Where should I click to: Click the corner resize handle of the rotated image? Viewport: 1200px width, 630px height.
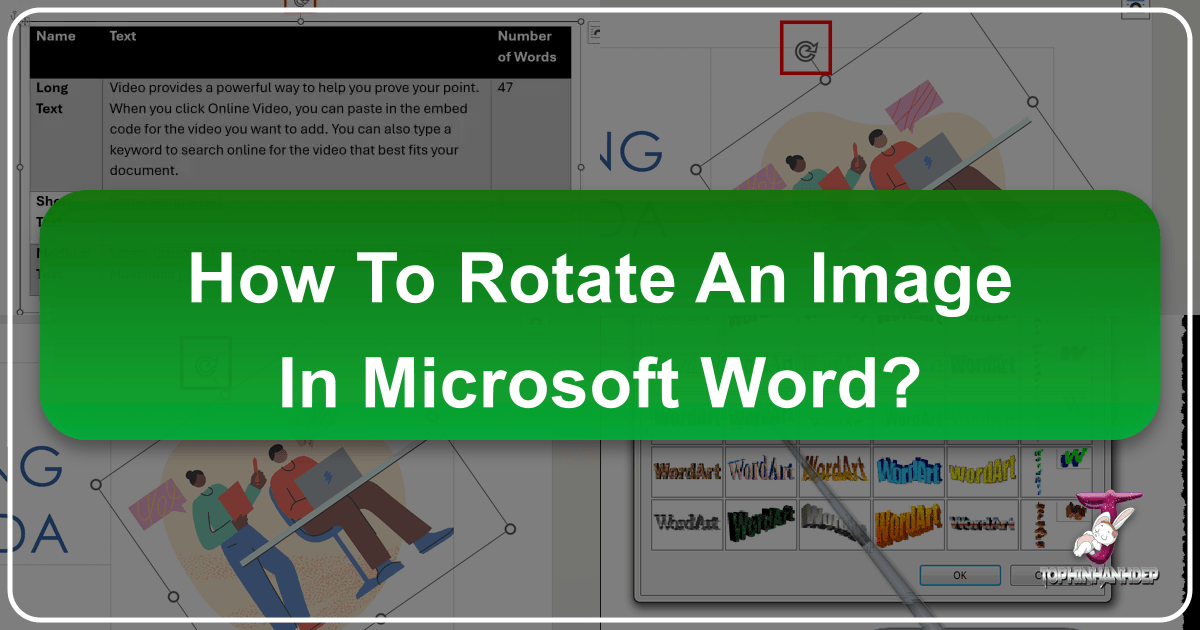tap(1032, 100)
